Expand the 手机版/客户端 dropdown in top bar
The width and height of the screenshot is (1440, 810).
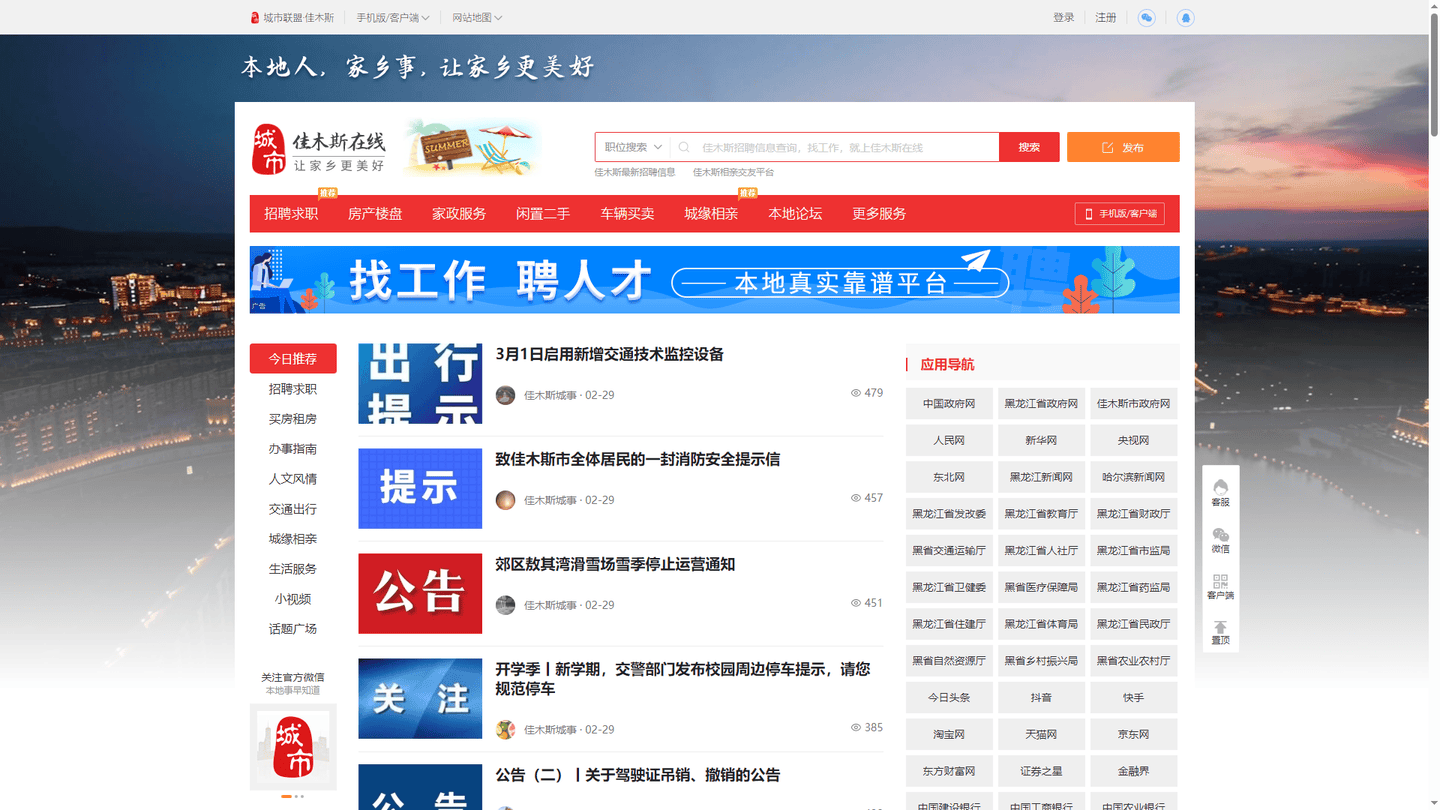393,18
